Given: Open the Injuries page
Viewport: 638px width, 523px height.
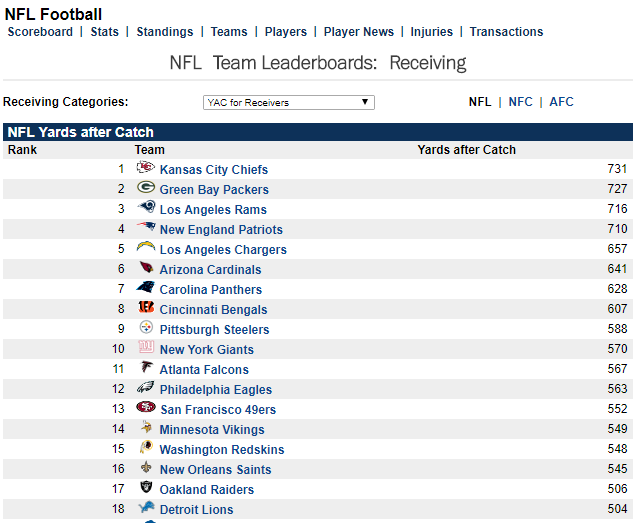Looking at the screenshot, I should click(432, 32).
